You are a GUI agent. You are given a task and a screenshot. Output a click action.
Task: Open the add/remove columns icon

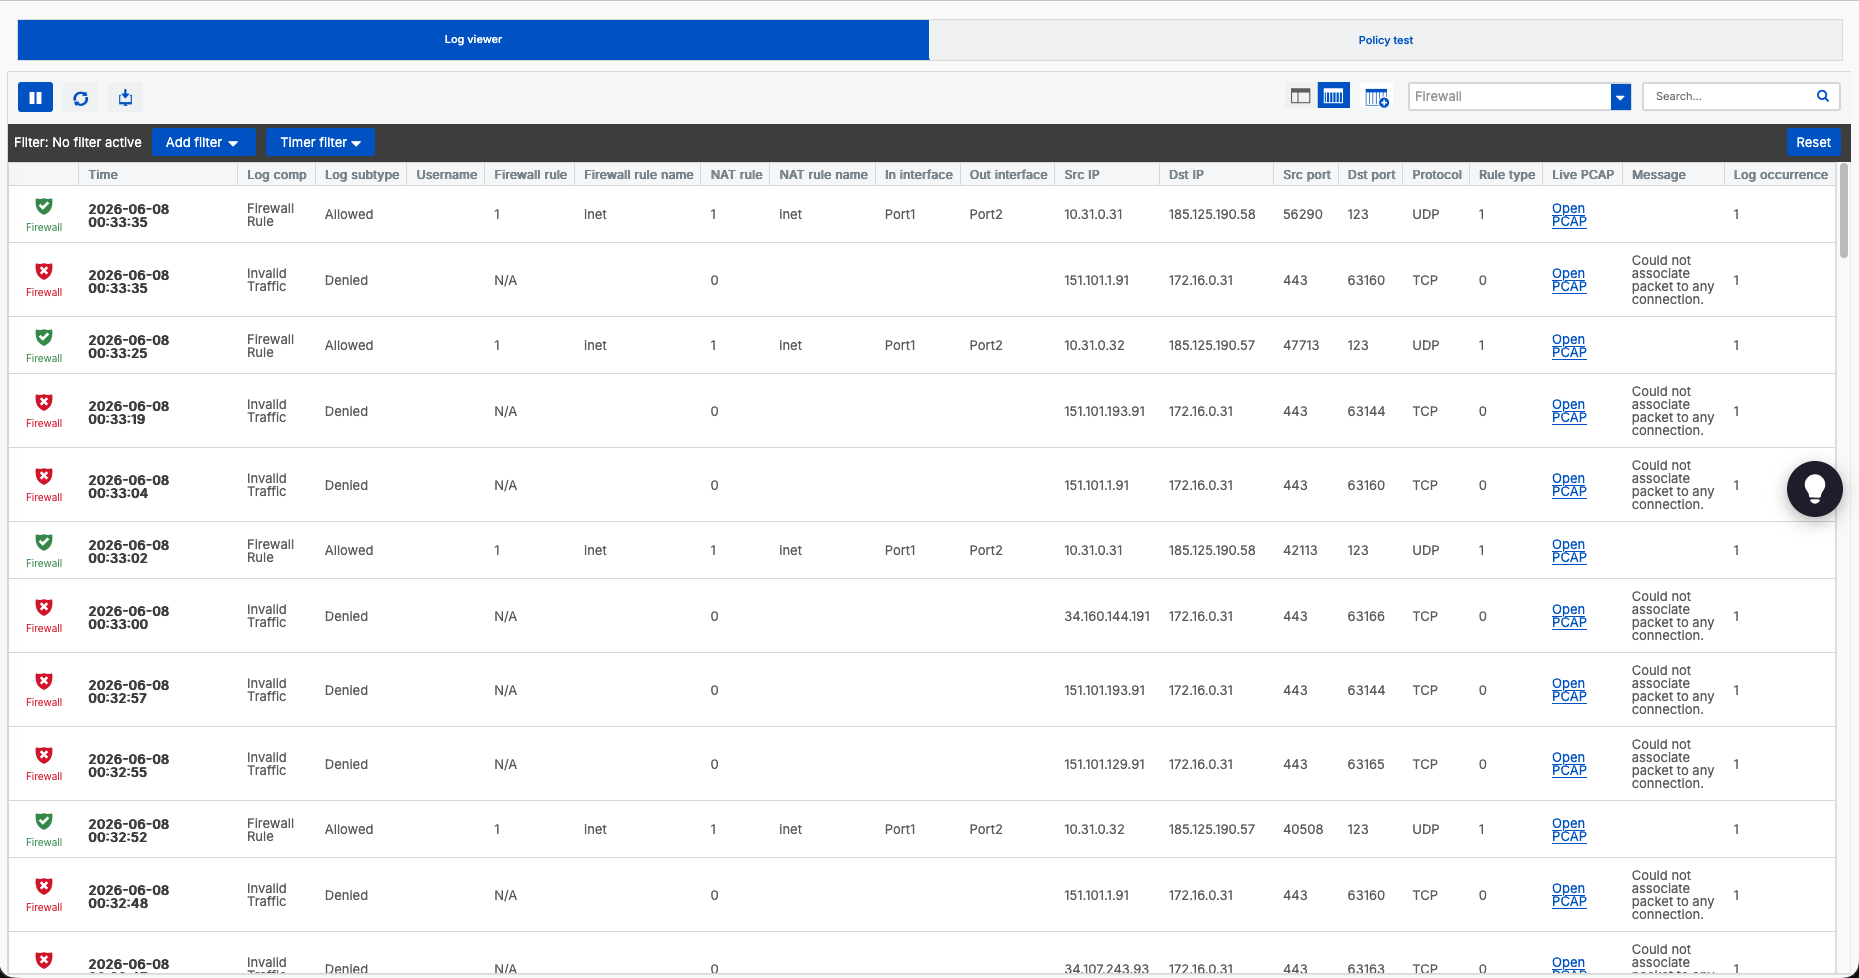point(1377,97)
